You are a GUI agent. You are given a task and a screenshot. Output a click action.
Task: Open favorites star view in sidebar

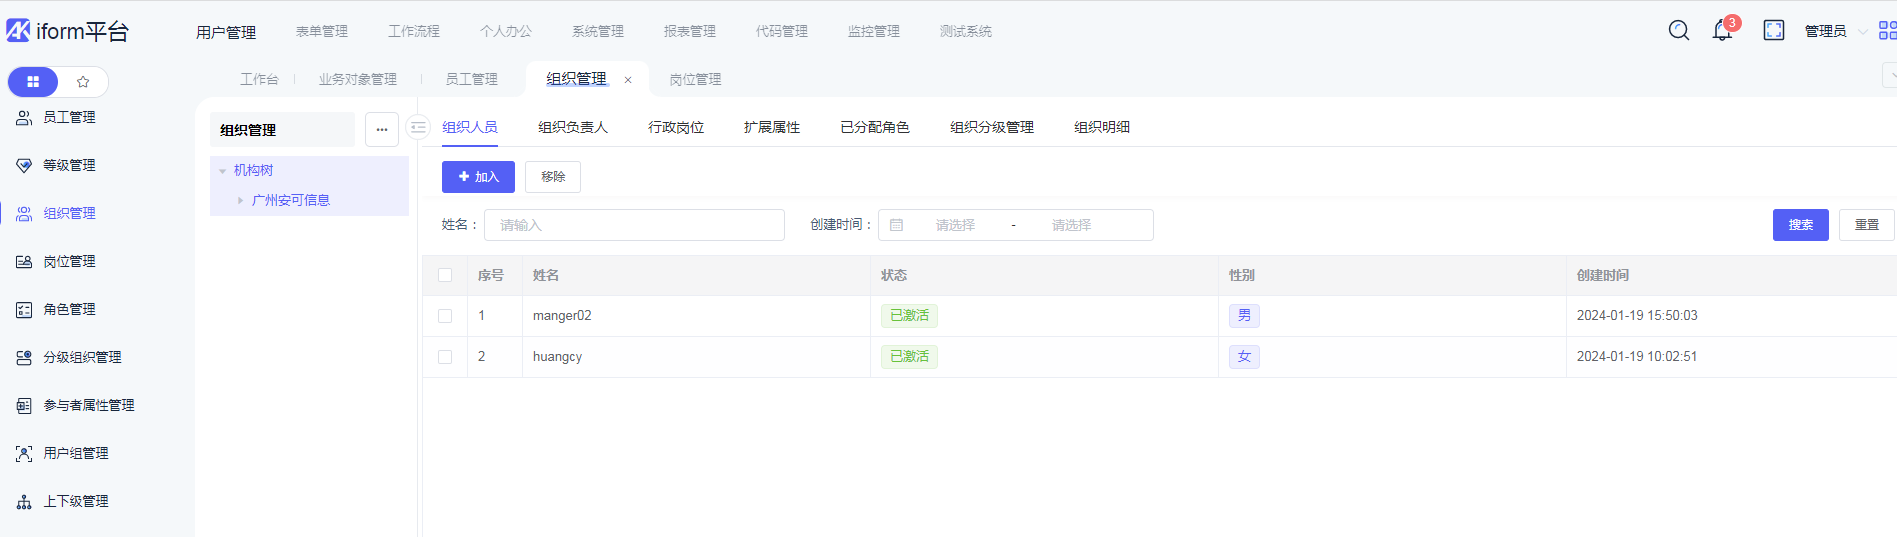click(x=83, y=82)
